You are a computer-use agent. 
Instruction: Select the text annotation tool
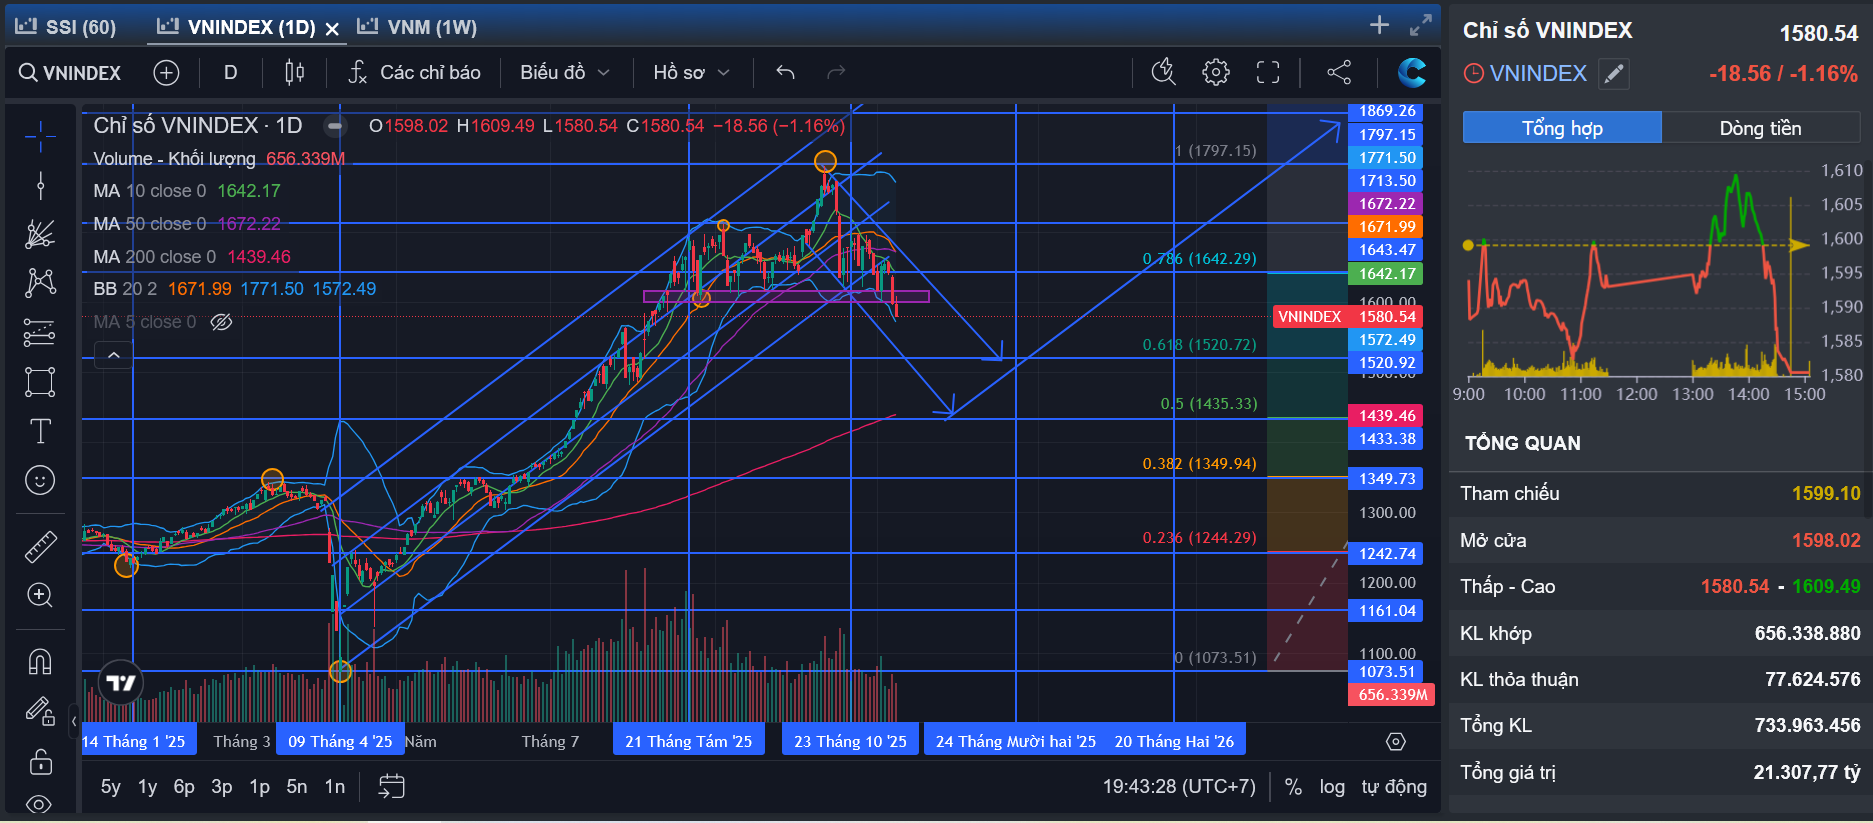pyautogui.click(x=40, y=431)
